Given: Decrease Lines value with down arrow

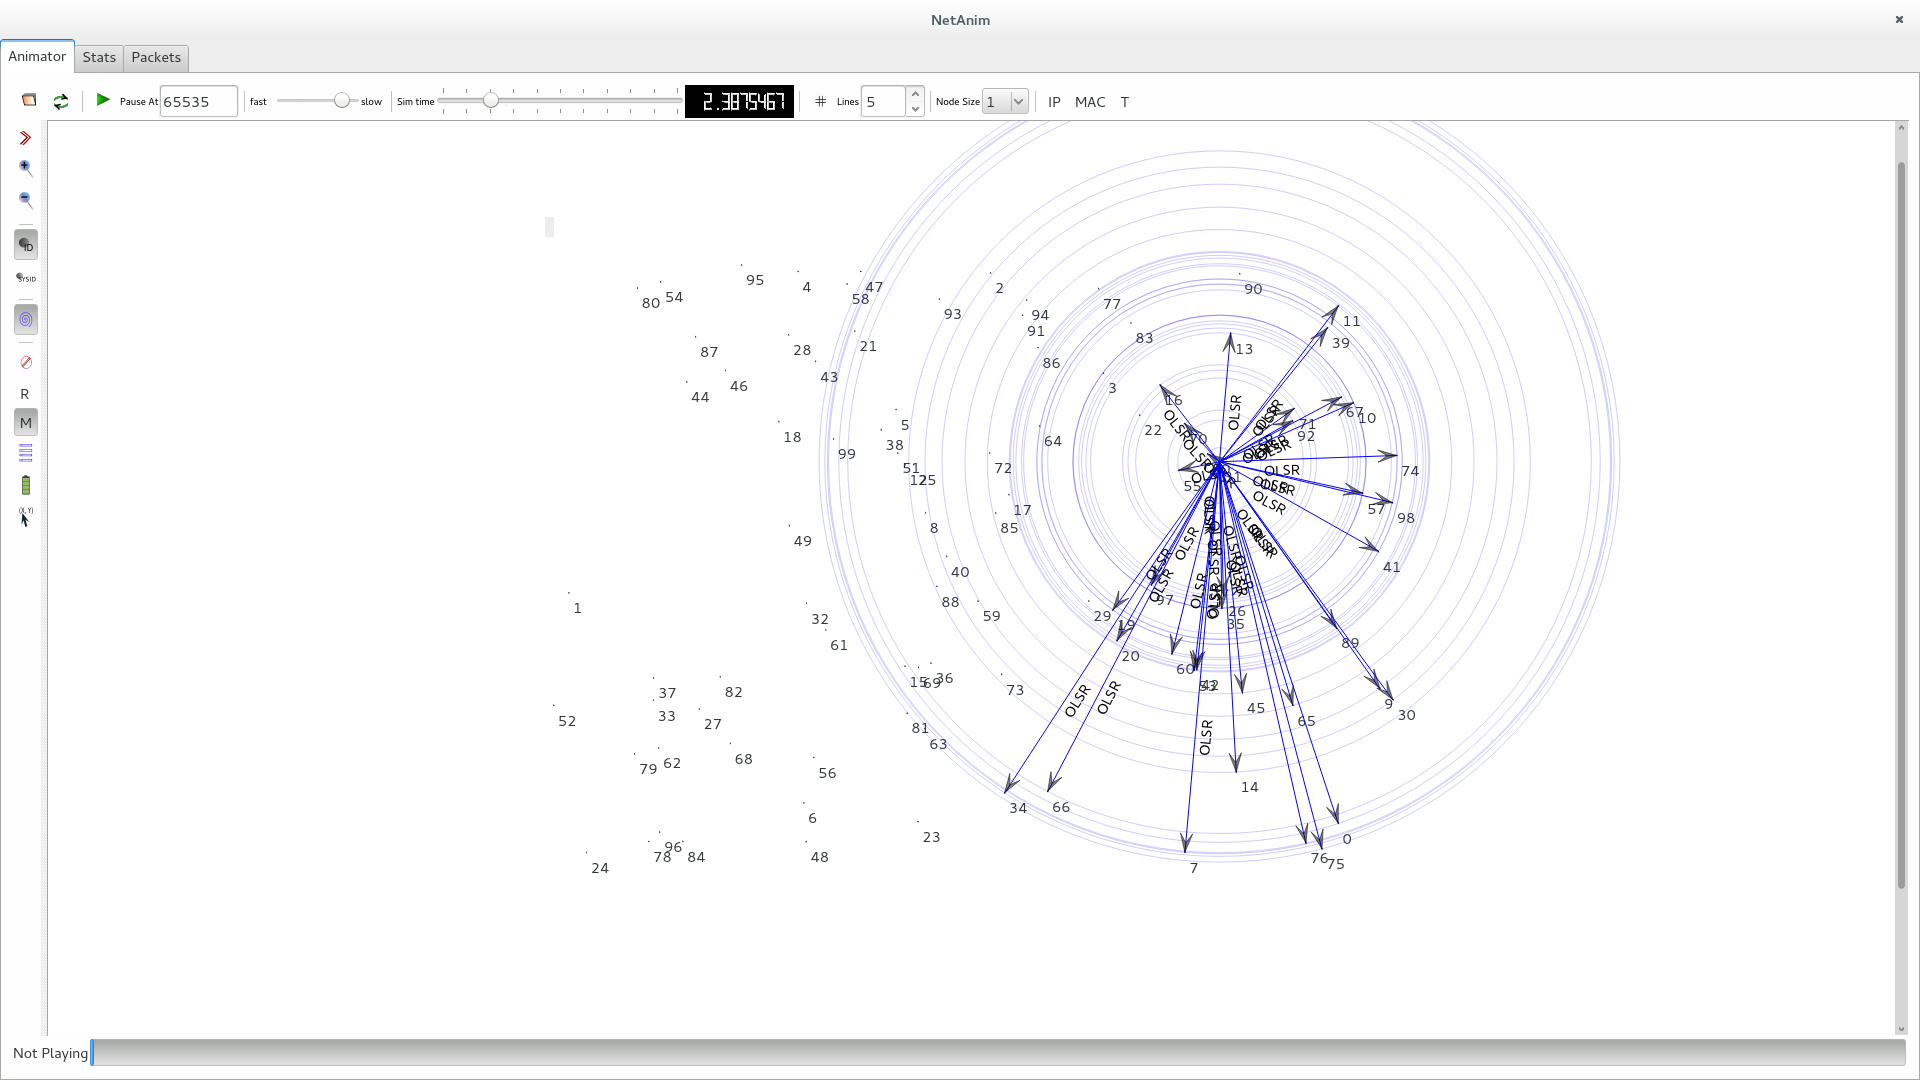Looking at the screenshot, I should [x=915, y=109].
